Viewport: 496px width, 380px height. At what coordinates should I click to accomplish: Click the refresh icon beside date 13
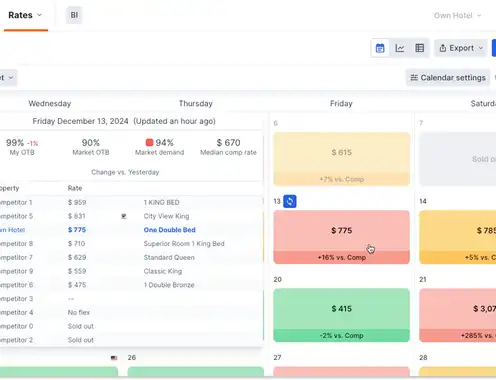(x=290, y=201)
